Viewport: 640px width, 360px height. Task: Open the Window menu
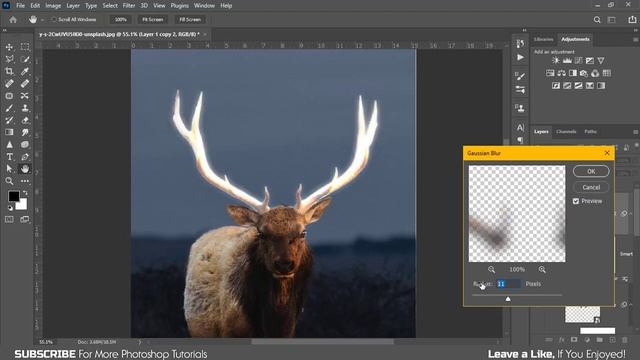pos(204,6)
